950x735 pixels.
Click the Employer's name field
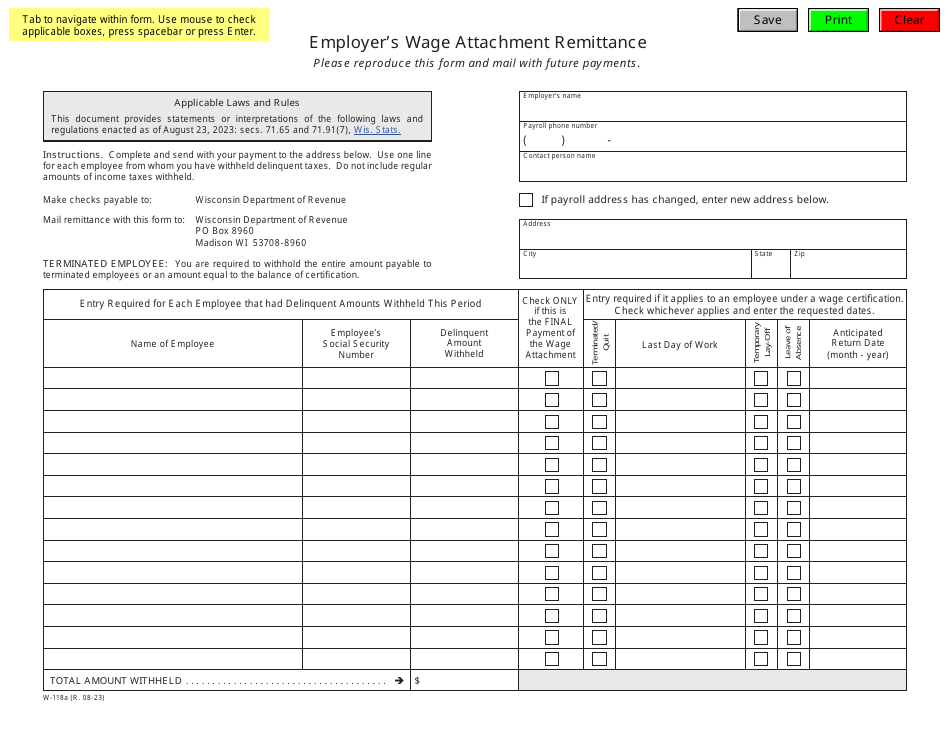(710, 106)
